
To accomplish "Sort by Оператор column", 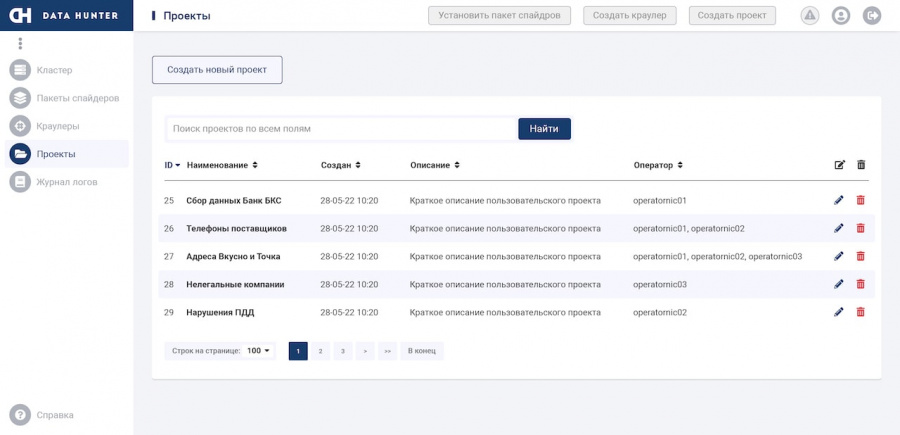I will tap(658, 165).
